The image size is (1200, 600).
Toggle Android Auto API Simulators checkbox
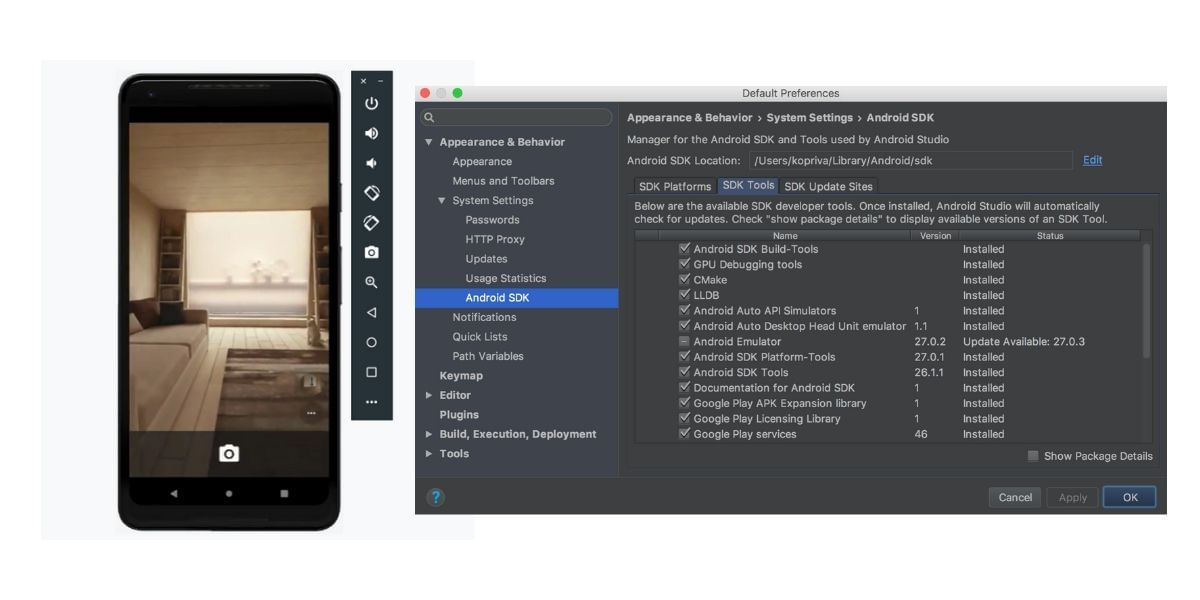(x=684, y=310)
